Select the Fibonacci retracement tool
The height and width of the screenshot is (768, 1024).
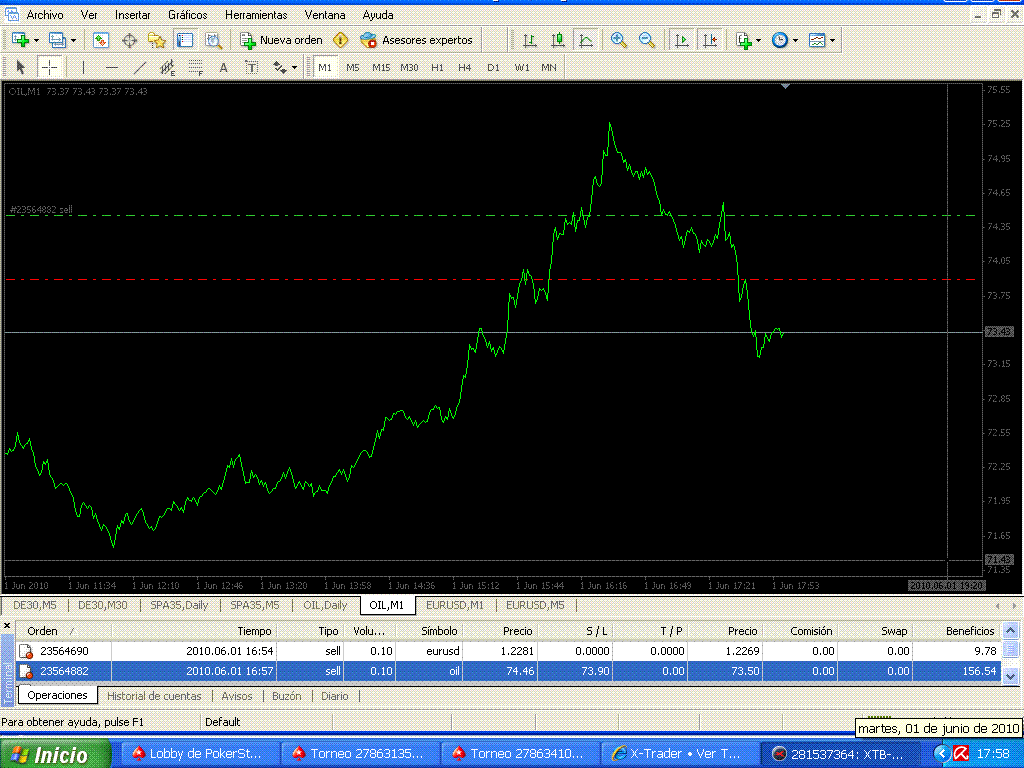coord(195,67)
